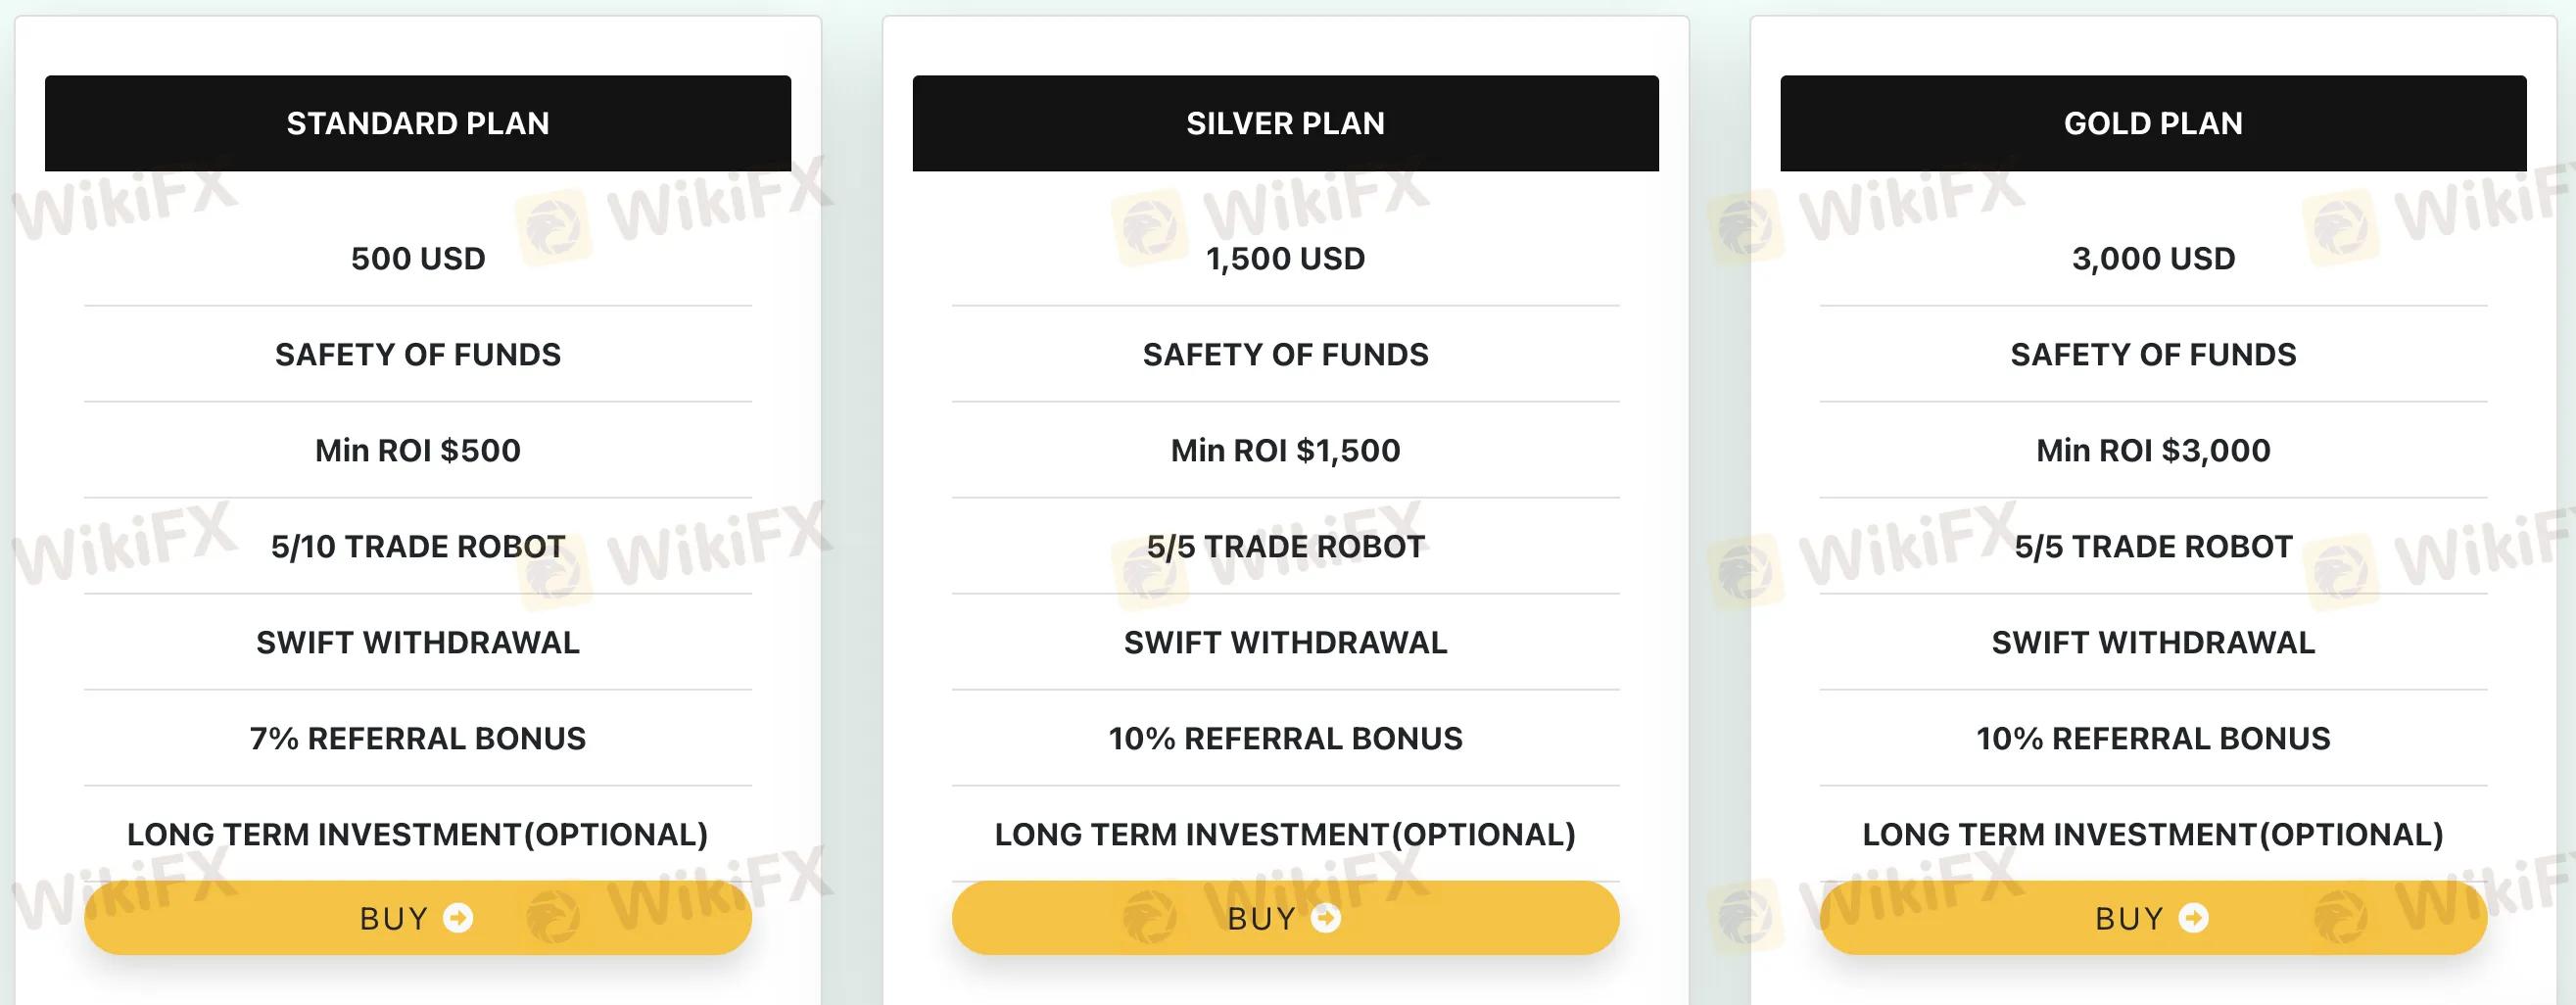Select LONG TERM INVESTMENT(OPTIONAL) in Gold Plan

point(2153,833)
